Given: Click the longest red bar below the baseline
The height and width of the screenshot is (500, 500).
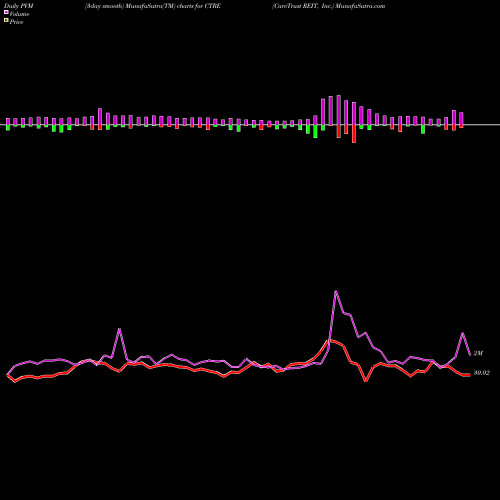Looking at the screenshot, I should coord(354,134).
